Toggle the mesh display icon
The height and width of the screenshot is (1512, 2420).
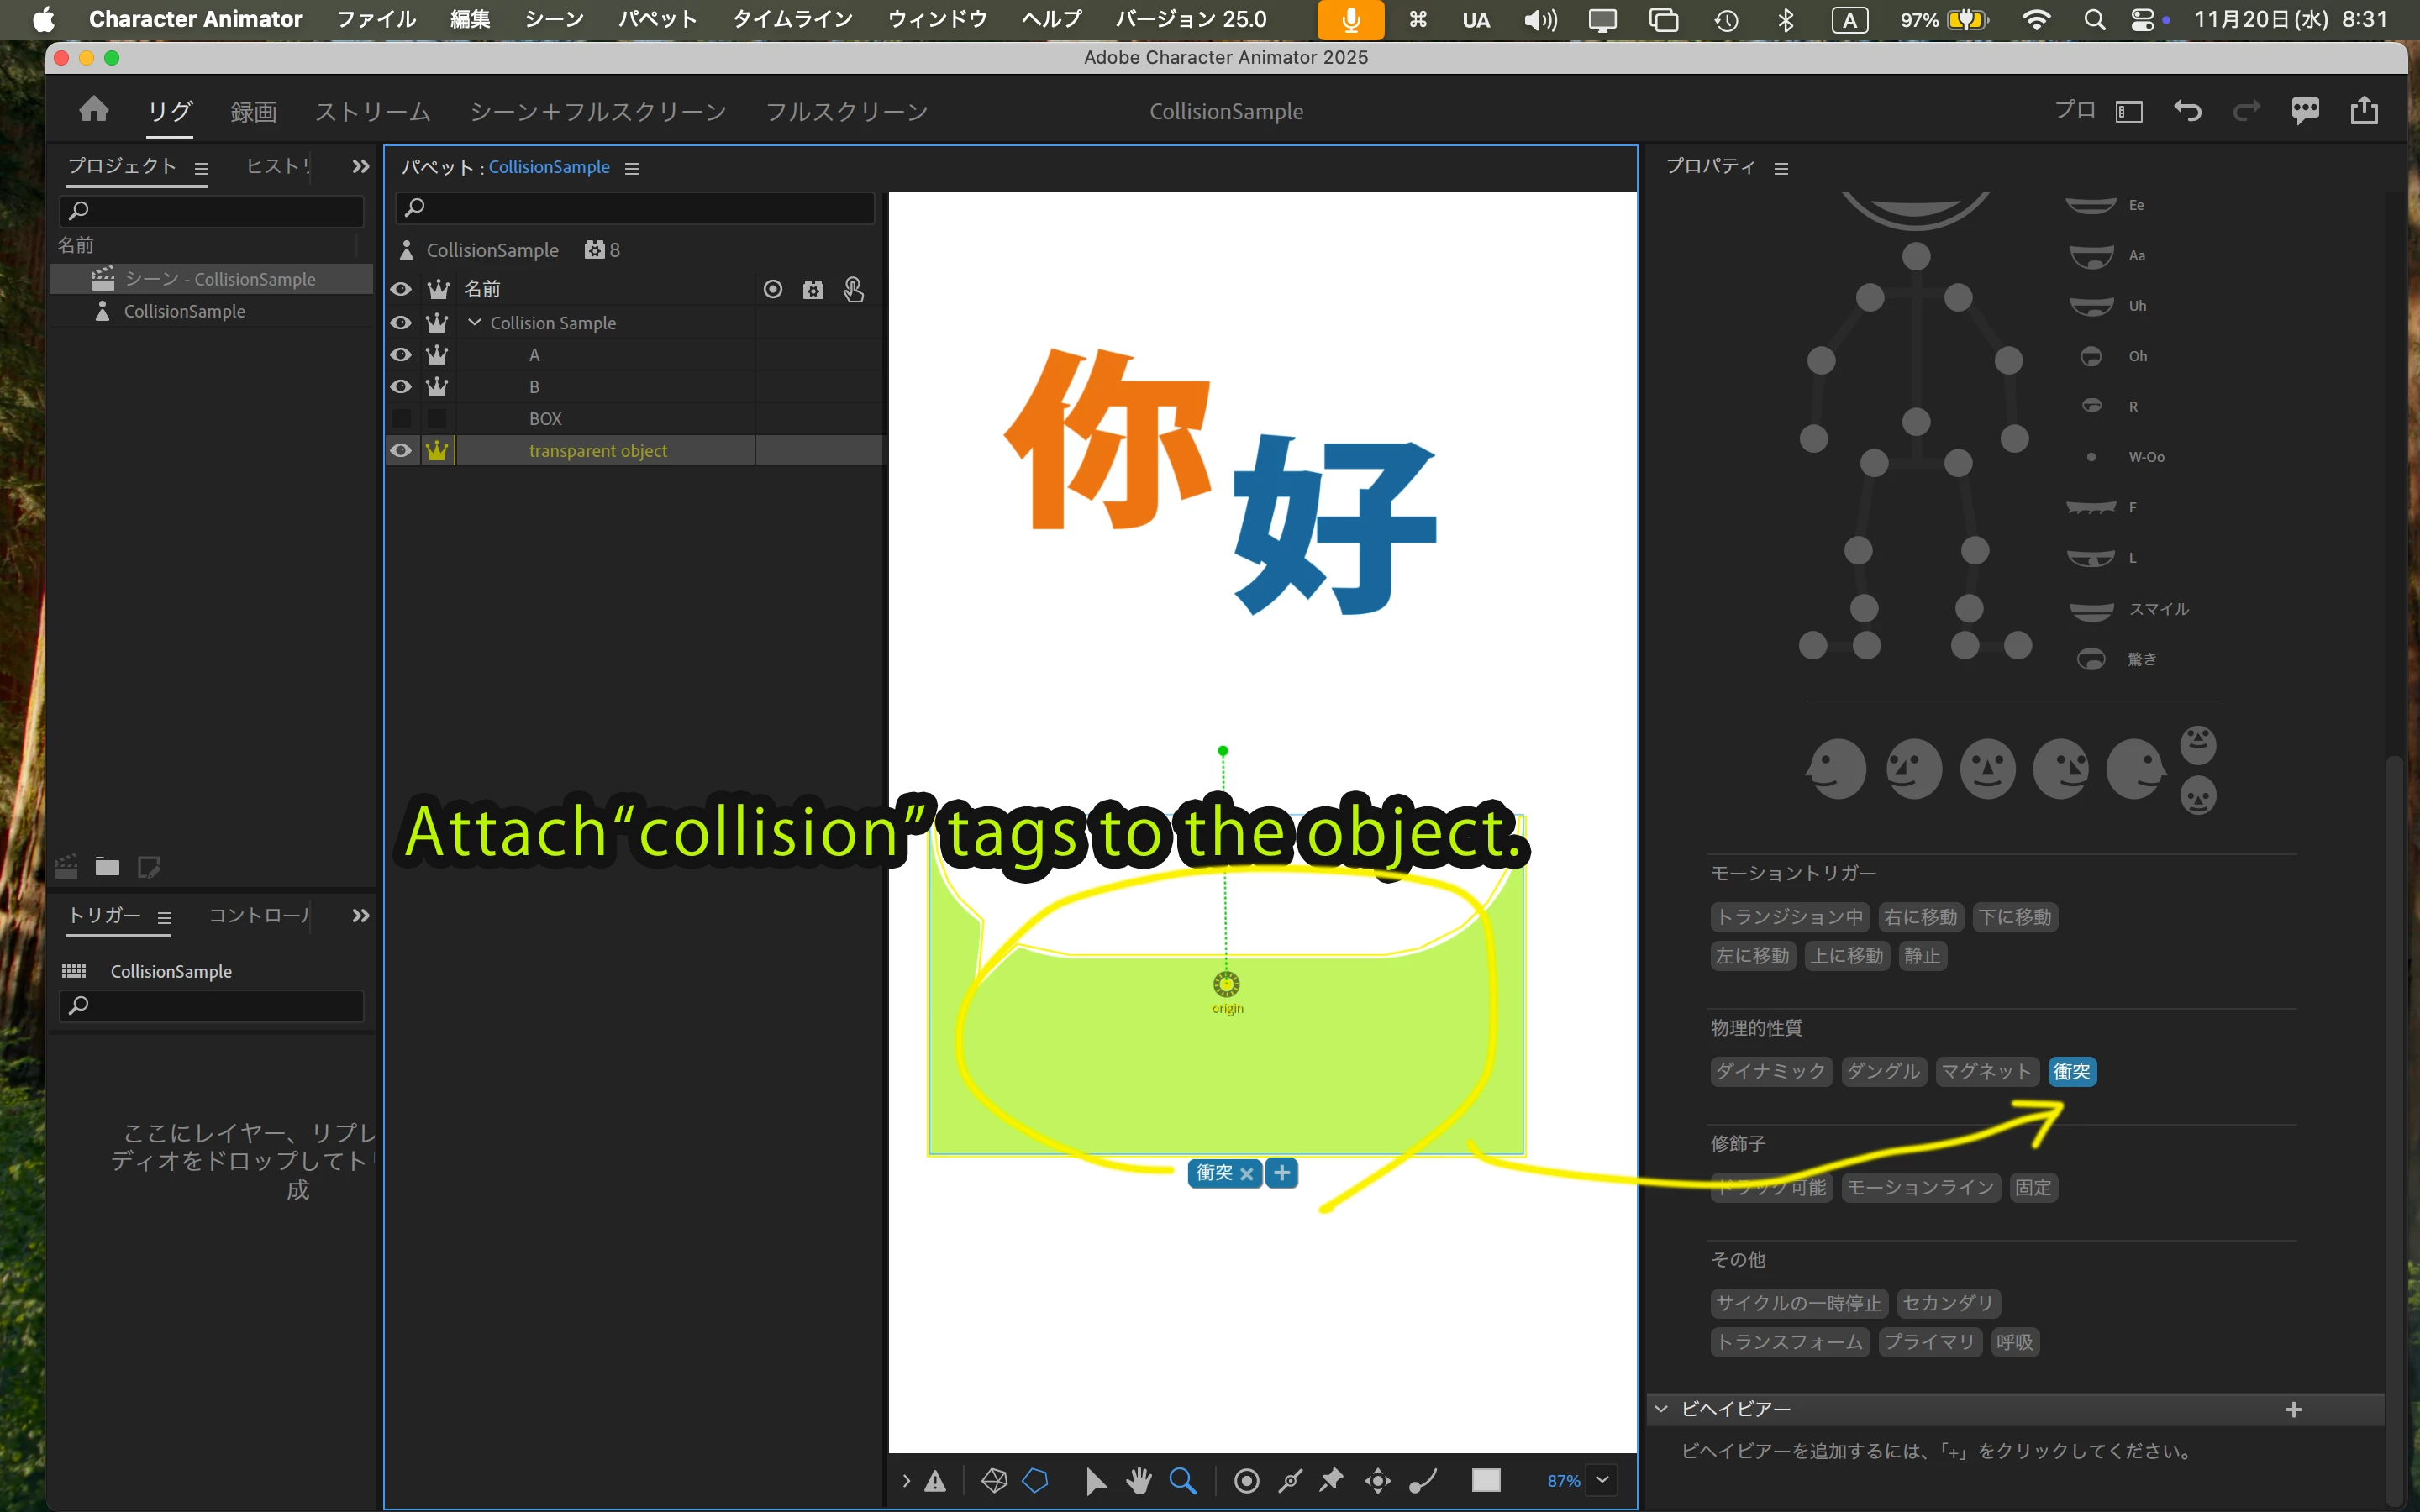coord(994,1480)
